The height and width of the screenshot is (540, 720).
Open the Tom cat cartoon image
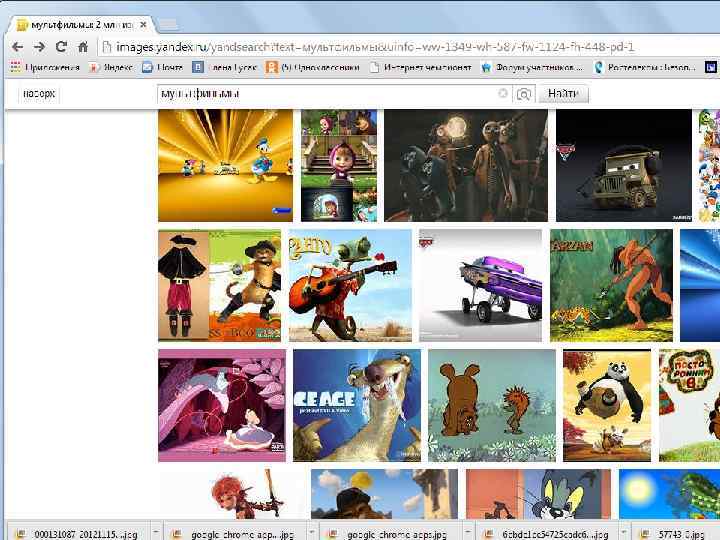[538, 494]
